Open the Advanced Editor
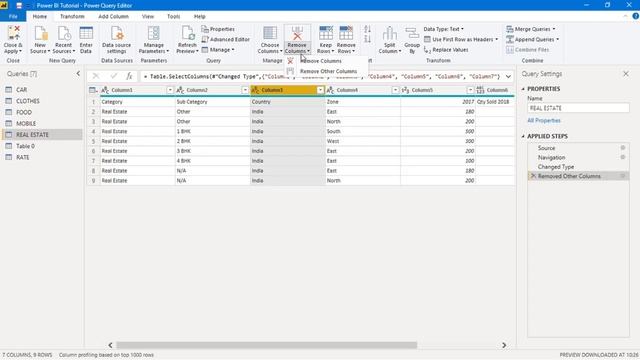 point(225,39)
